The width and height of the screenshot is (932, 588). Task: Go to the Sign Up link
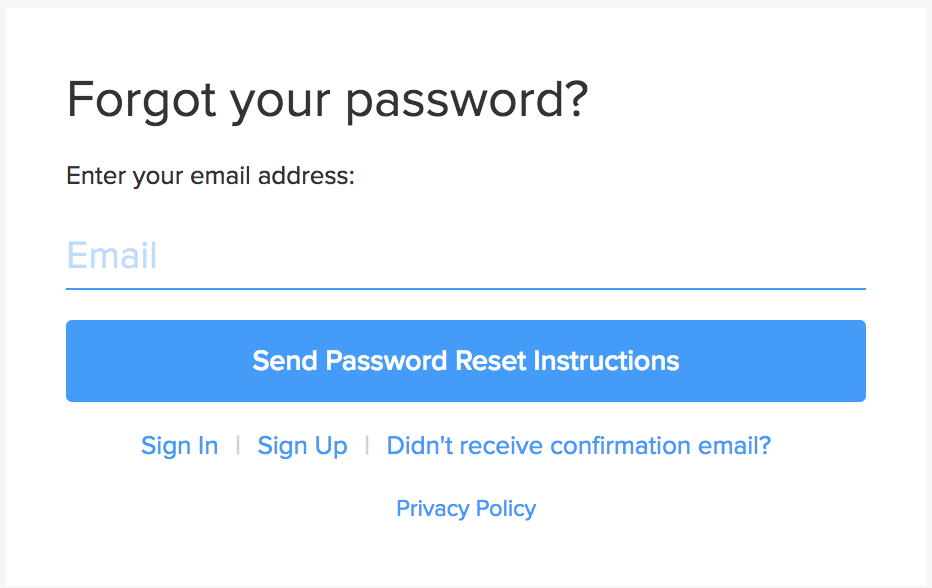[x=302, y=445]
